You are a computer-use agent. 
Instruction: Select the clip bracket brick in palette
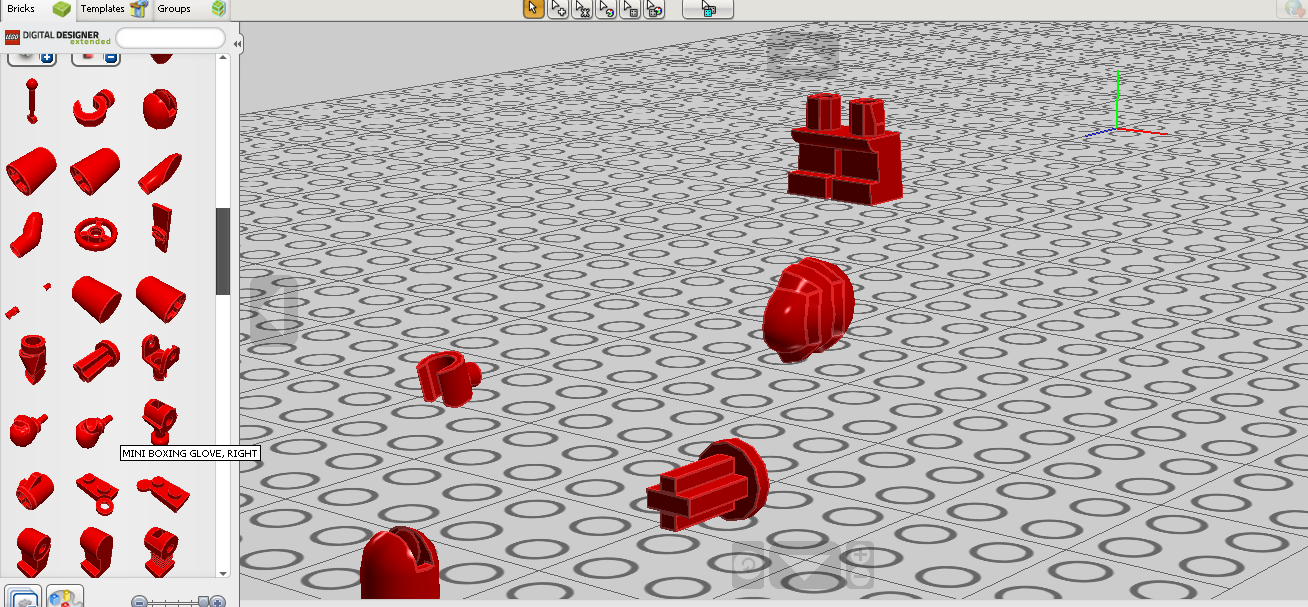[160, 357]
